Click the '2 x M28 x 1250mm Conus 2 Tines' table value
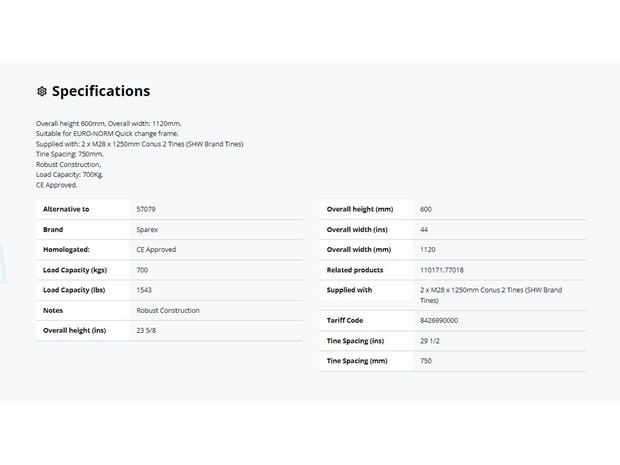The height and width of the screenshot is (465, 620). coord(491,295)
